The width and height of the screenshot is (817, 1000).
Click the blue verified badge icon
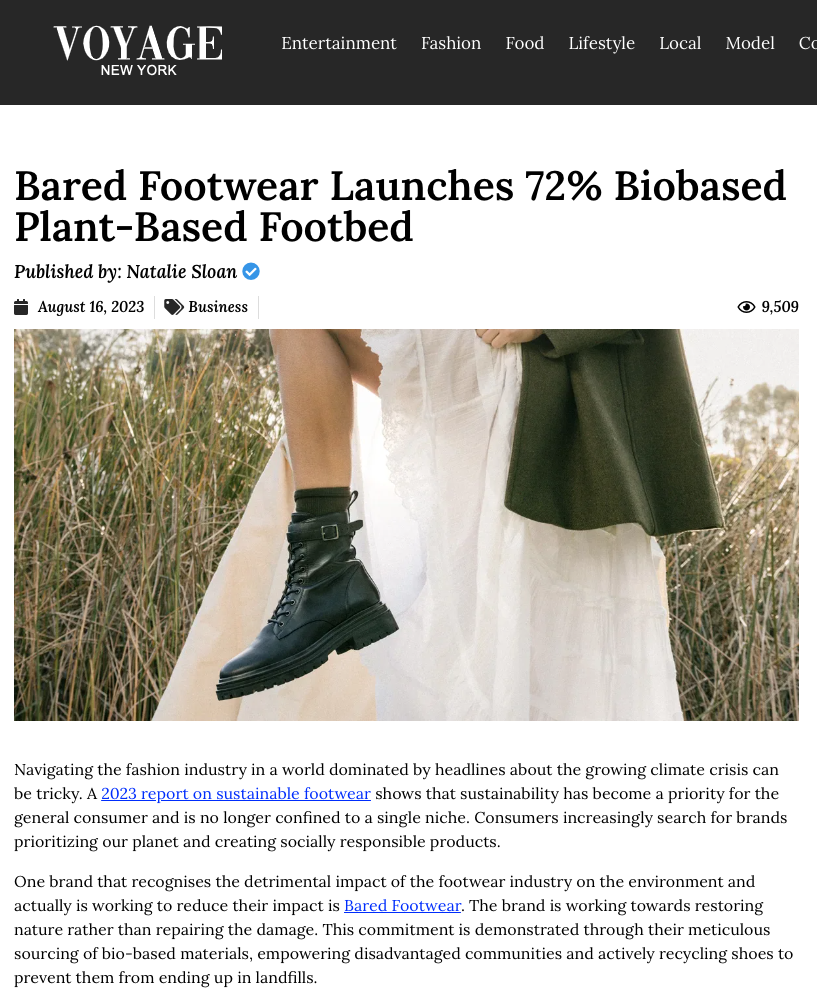pos(251,272)
